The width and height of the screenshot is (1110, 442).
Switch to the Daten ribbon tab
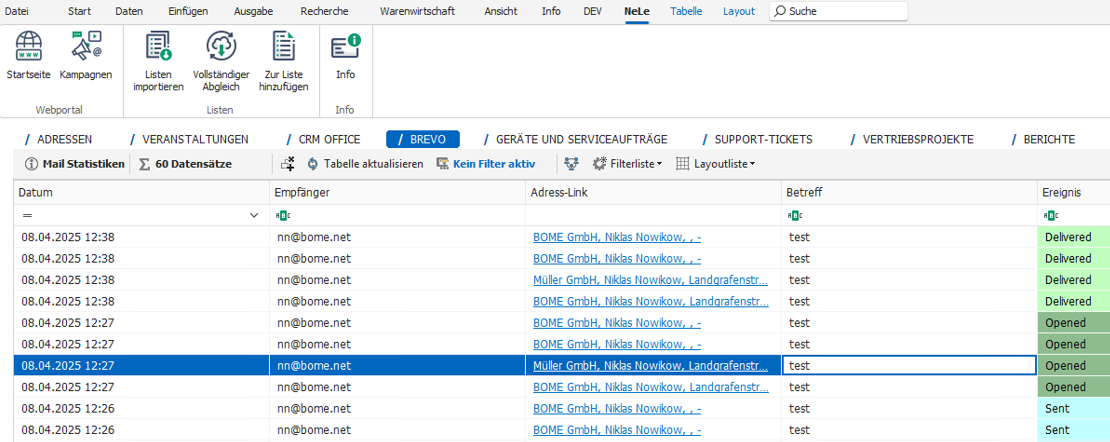pyautogui.click(x=129, y=11)
